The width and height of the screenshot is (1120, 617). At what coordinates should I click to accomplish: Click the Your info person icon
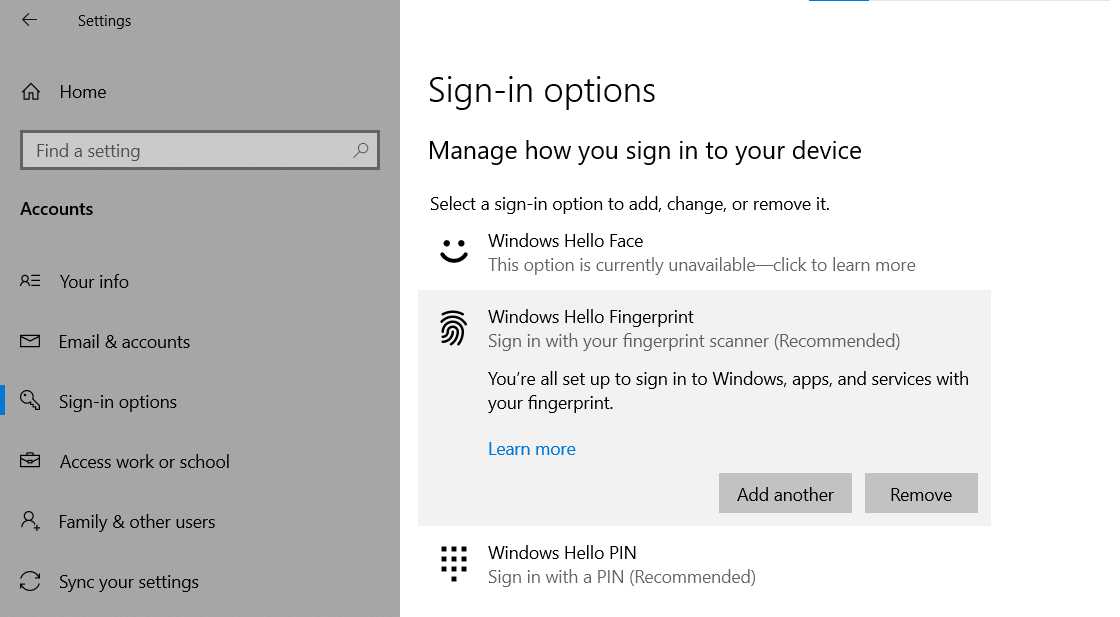pos(31,281)
